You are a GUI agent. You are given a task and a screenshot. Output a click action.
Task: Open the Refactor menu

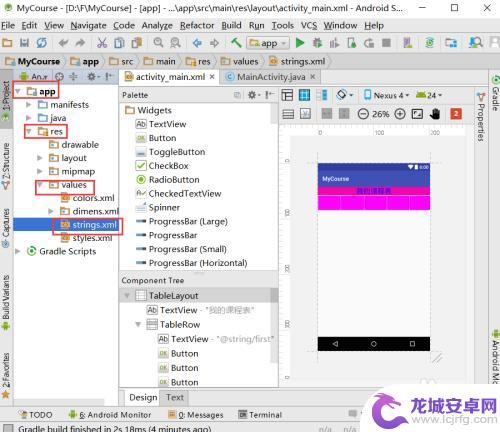[197, 25]
